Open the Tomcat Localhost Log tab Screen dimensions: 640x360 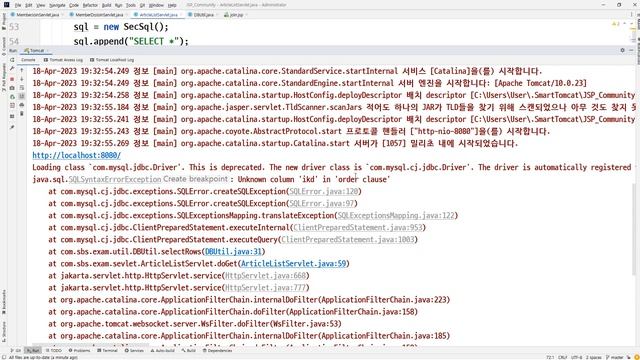[x=112, y=60]
